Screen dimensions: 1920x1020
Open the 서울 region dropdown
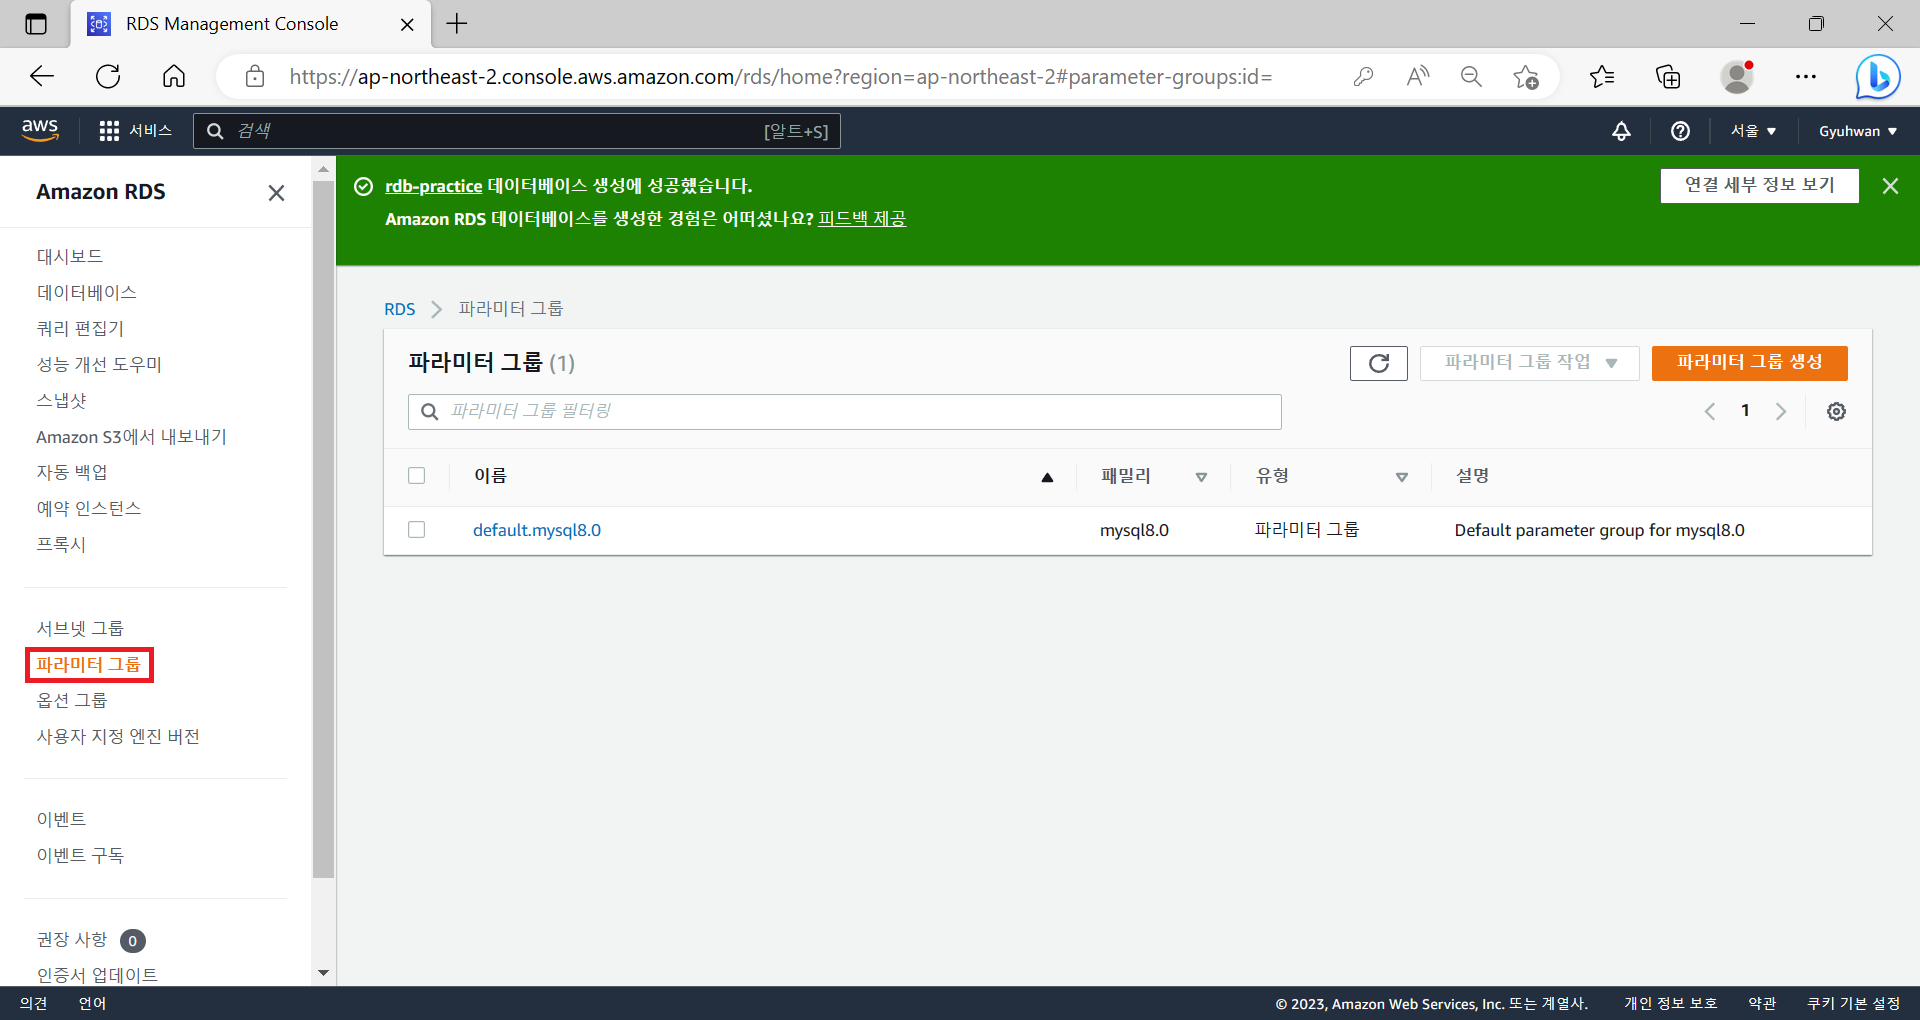point(1753,131)
